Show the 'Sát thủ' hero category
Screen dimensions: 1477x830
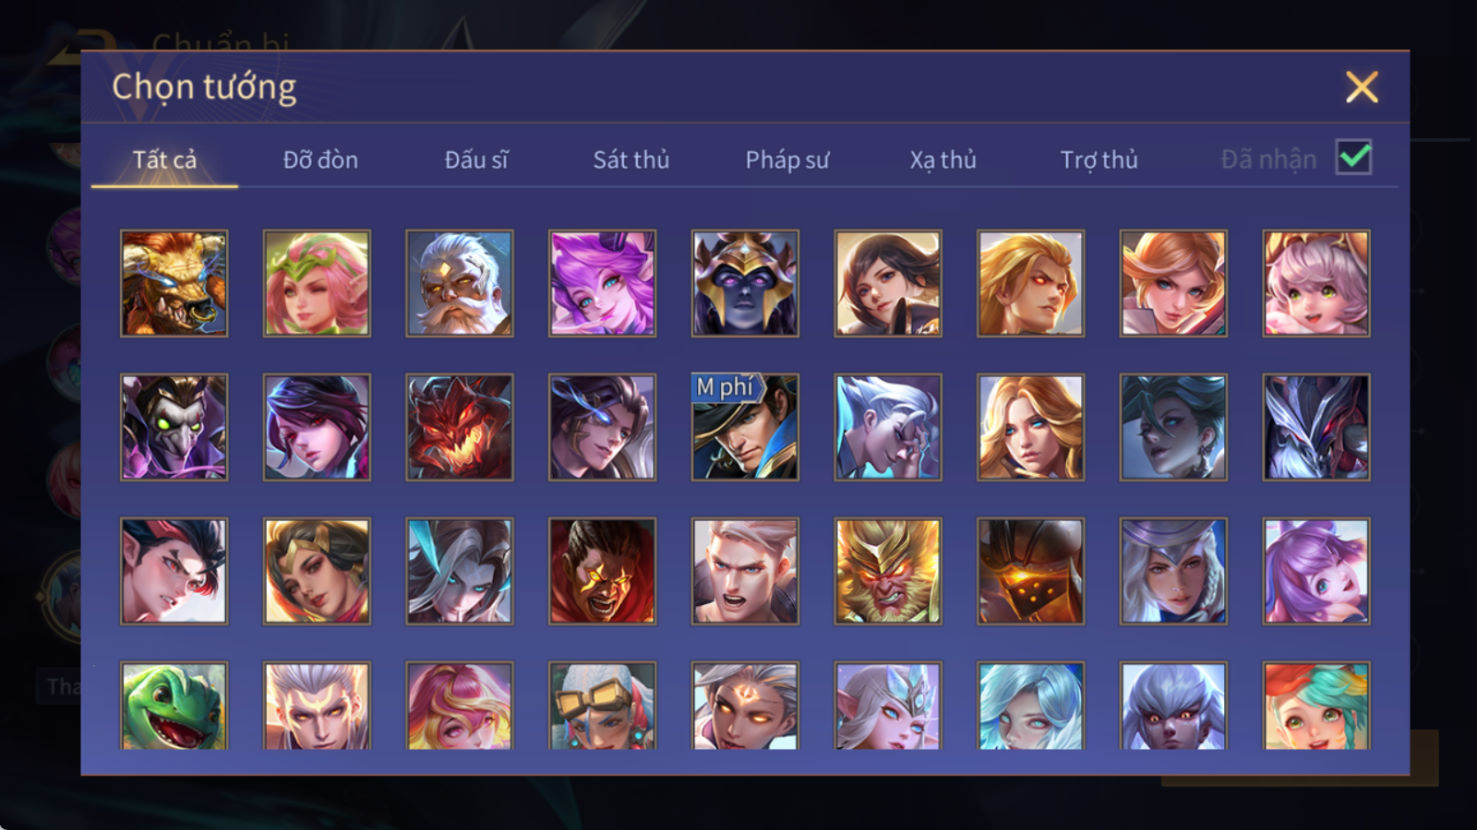(631, 160)
